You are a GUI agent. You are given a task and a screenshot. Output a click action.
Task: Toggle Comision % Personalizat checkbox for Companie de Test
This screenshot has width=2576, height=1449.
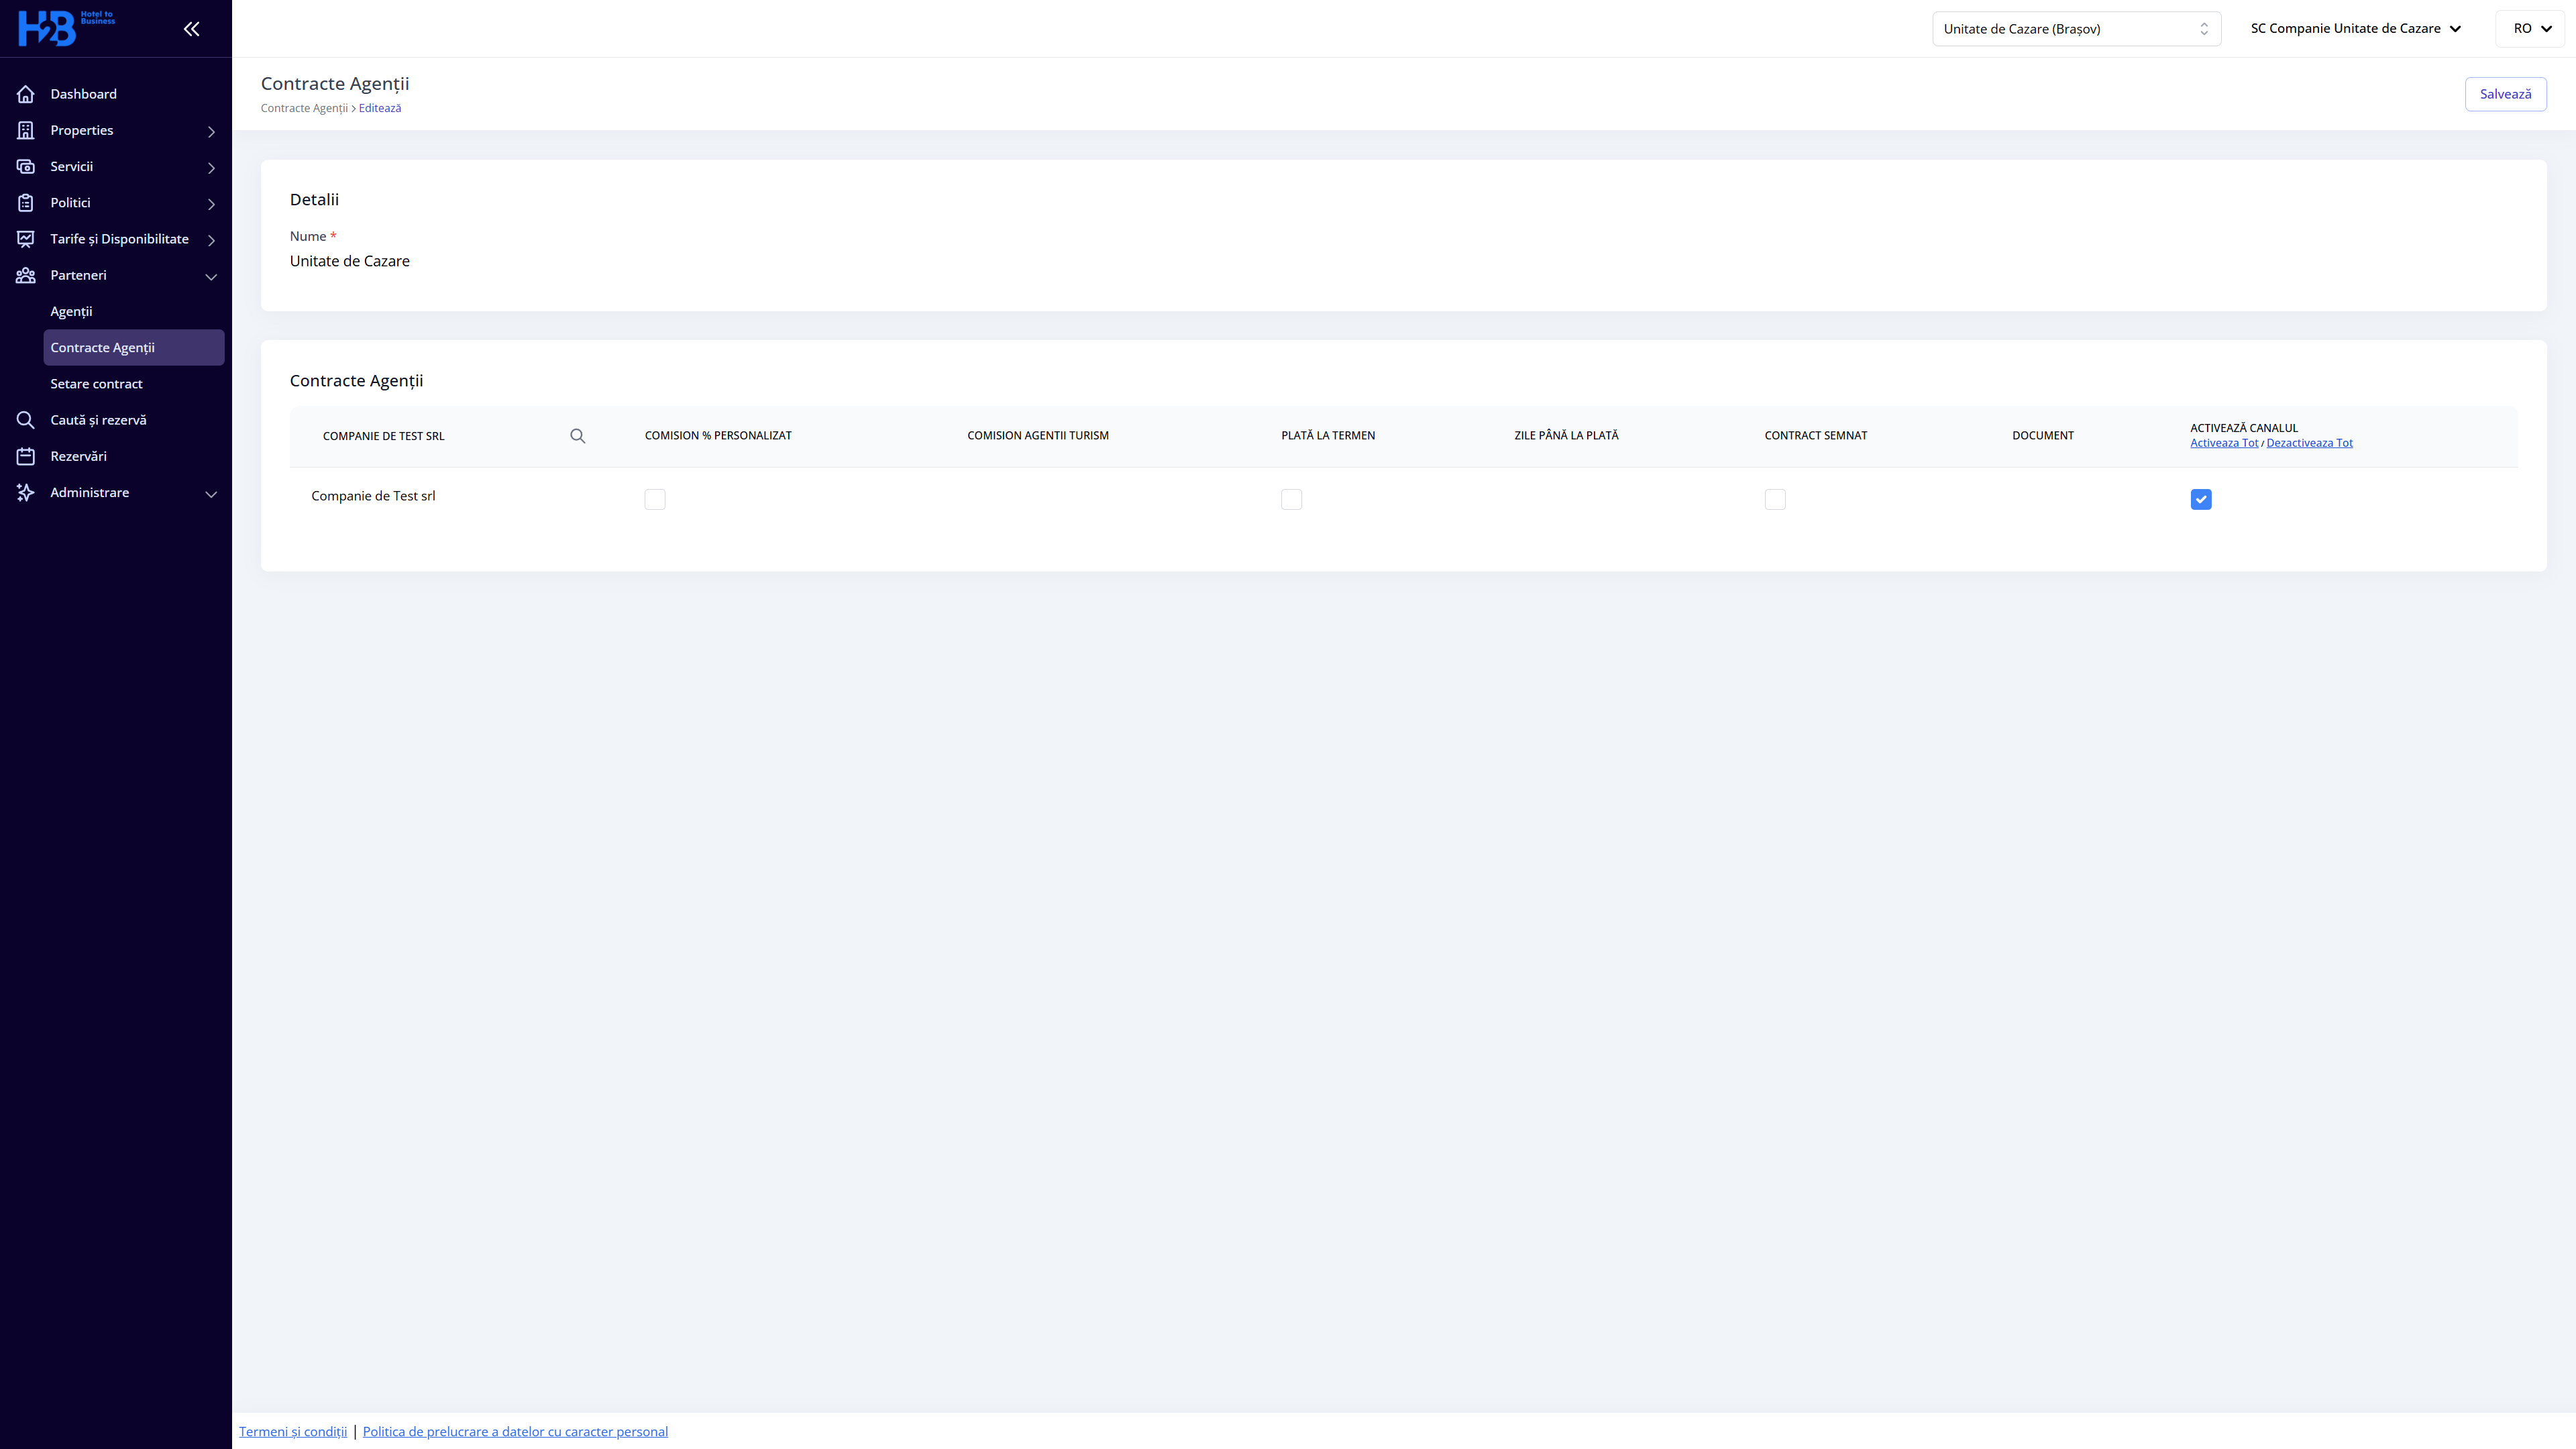point(655,499)
